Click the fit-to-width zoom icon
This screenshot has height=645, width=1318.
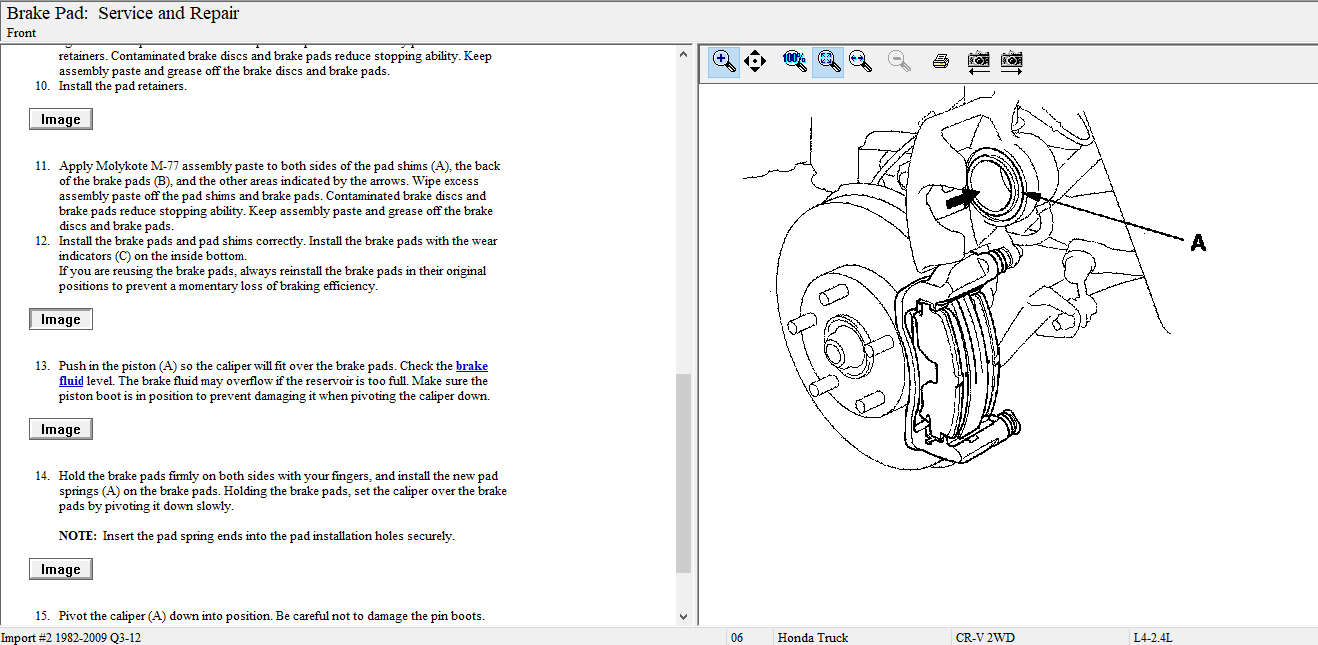(x=860, y=61)
